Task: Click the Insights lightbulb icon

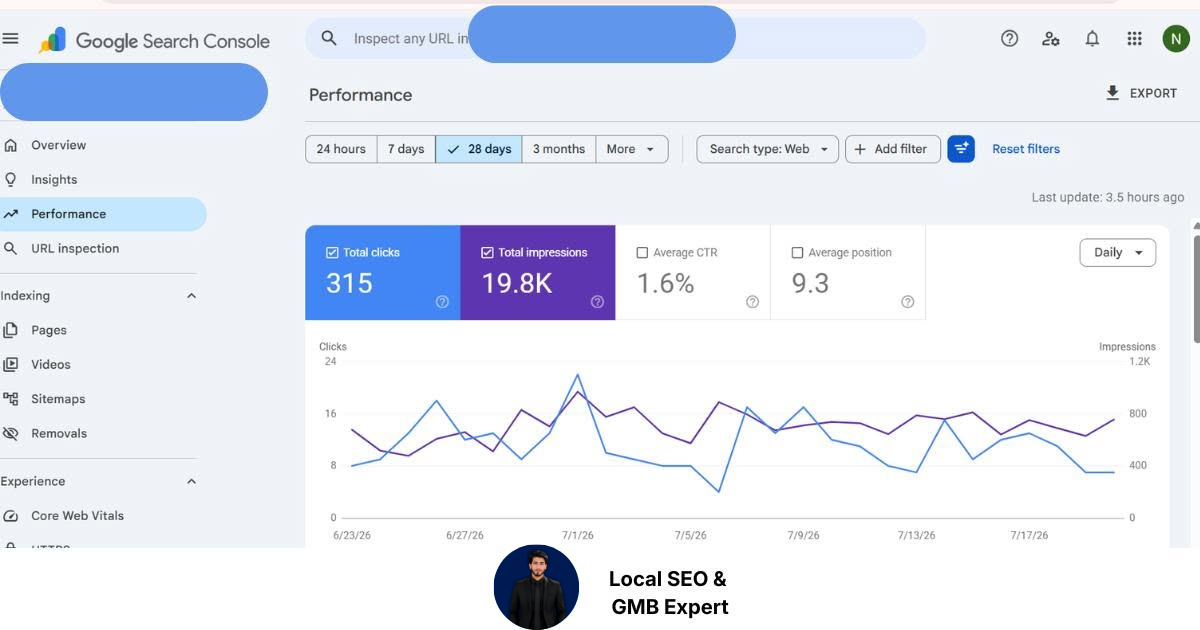Action: coord(11,179)
